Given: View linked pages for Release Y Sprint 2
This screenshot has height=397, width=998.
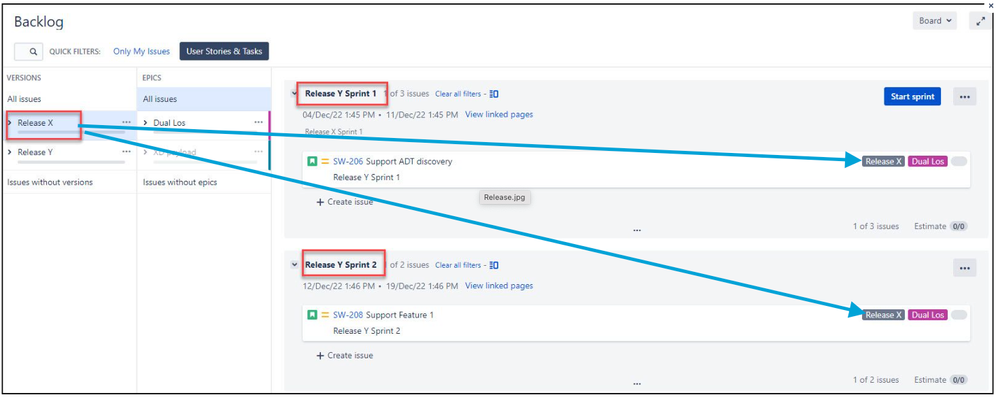Looking at the screenshot, I should click(x=499, y=286).
